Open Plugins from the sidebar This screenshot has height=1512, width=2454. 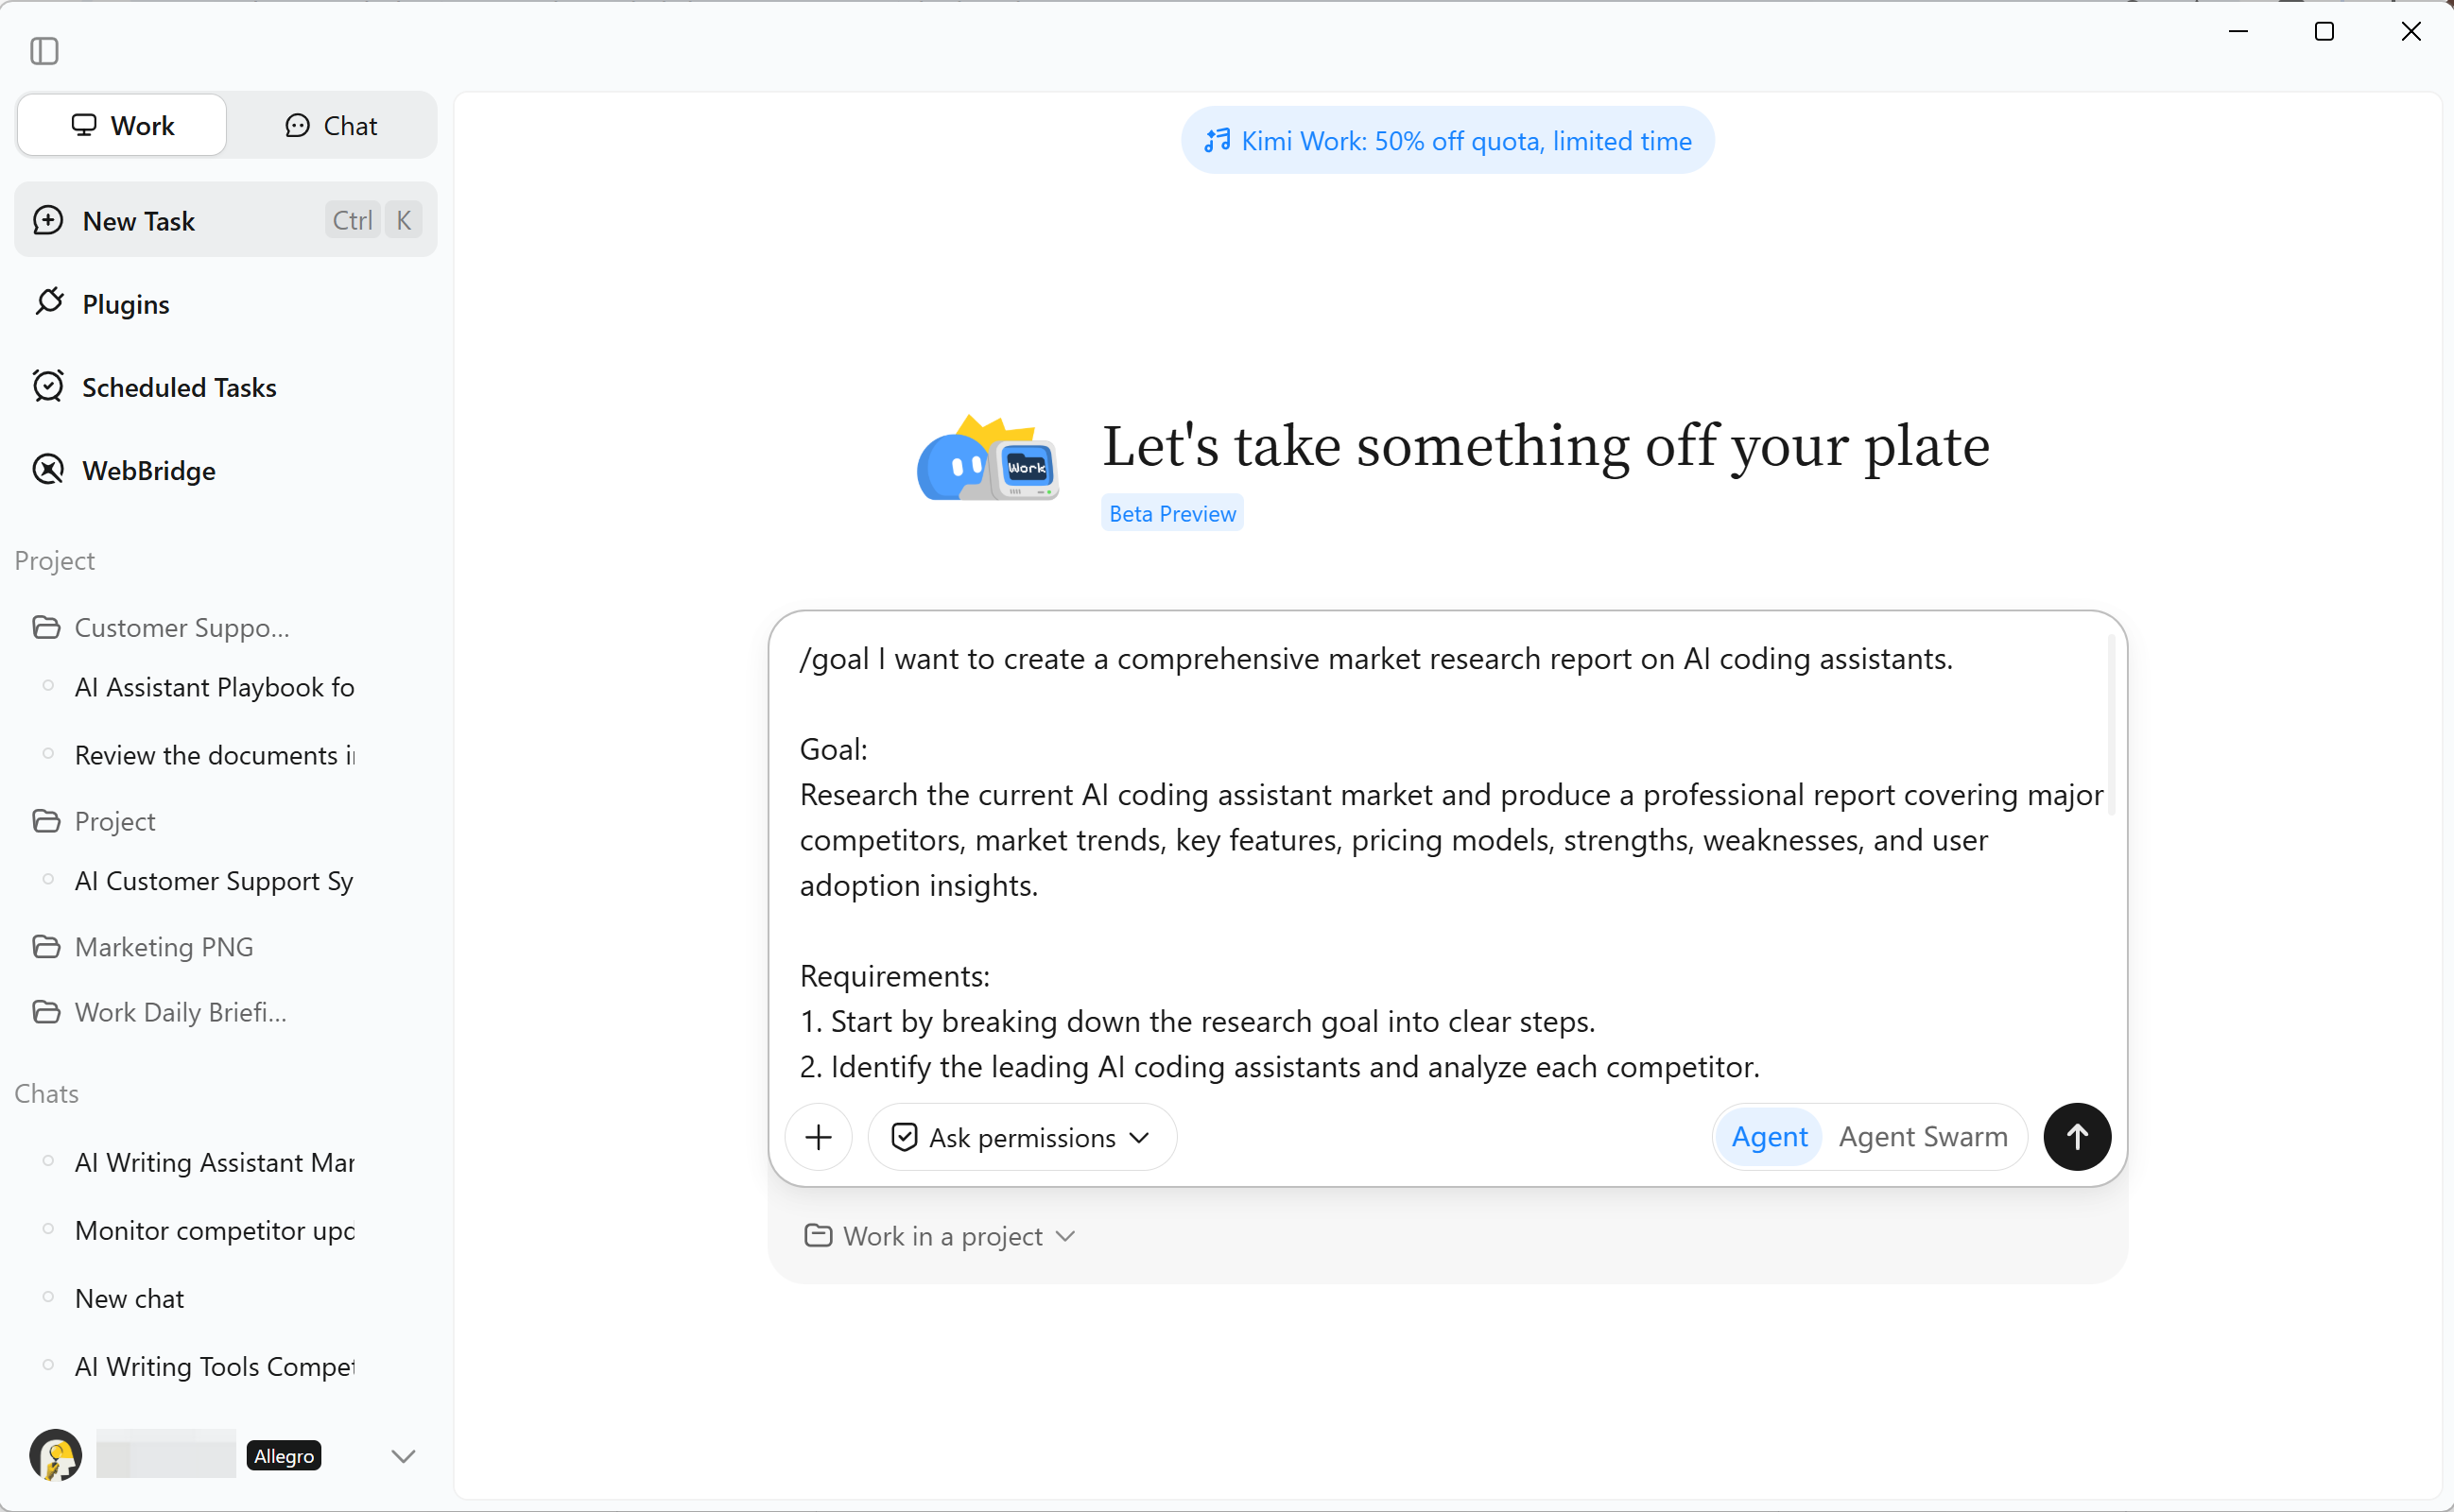[226, 303]
